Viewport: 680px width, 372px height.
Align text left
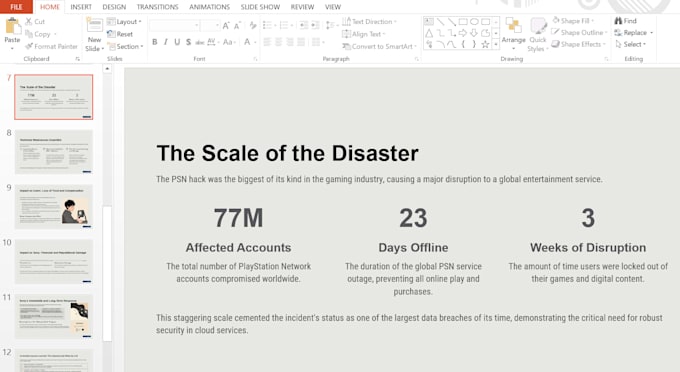(x=267, y=42)
